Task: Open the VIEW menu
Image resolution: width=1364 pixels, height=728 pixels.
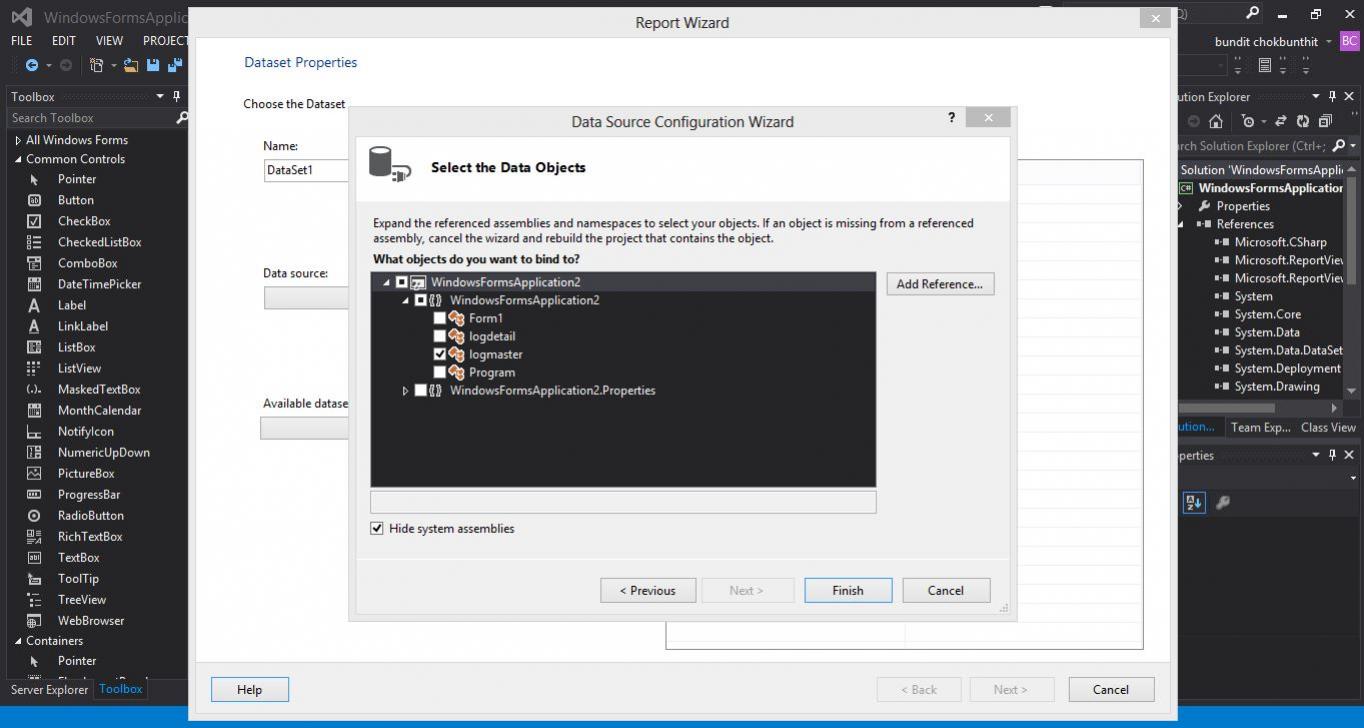Action: coord(109,41)
